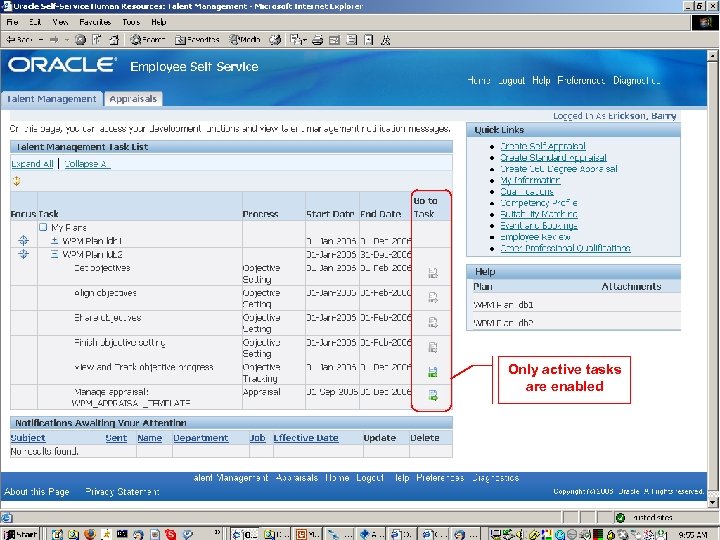Open Other Professional Qualifications quick link

[565, 248]
